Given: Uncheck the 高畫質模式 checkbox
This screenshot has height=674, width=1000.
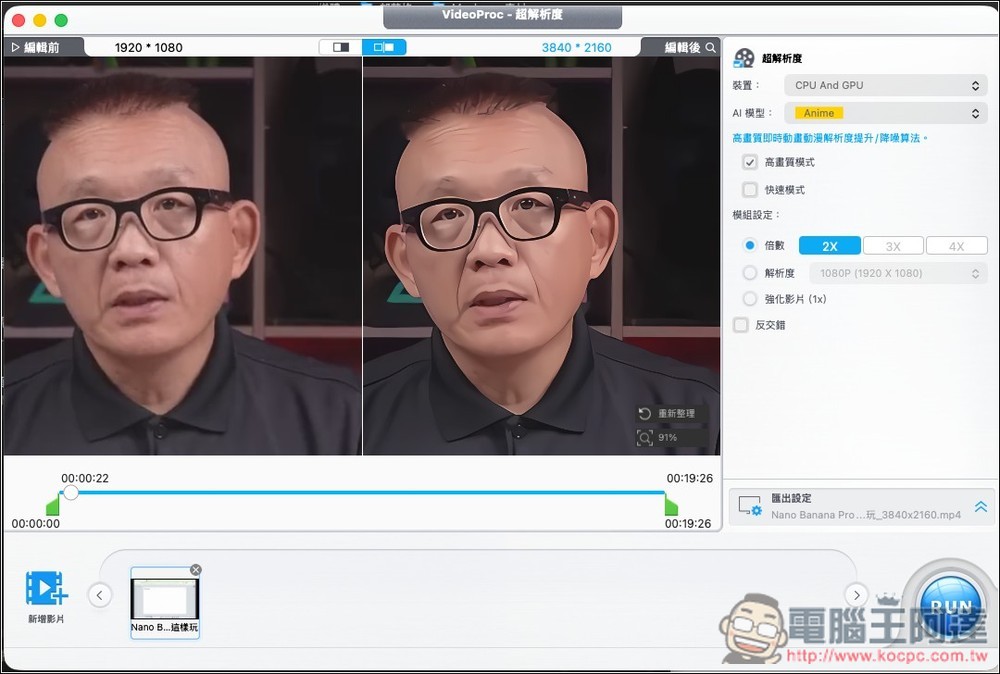Looking at the screenshot, I should 749,162.
